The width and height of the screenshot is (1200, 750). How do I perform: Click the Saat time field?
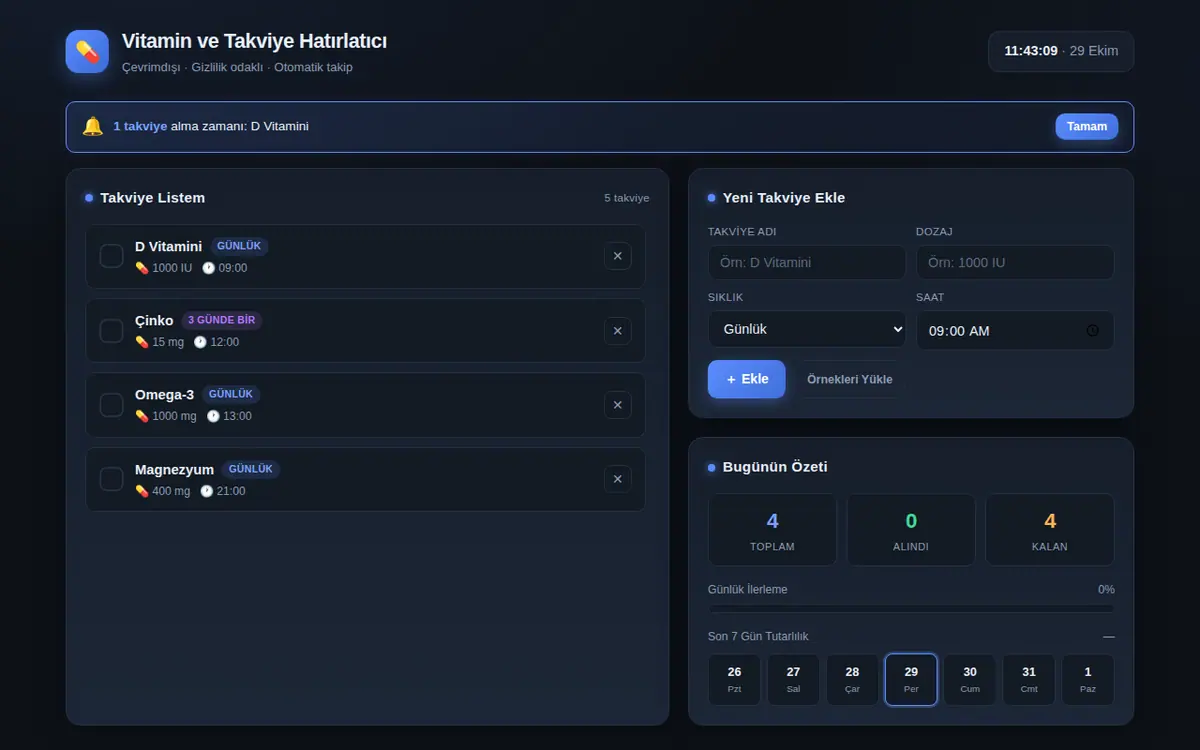1015,330
